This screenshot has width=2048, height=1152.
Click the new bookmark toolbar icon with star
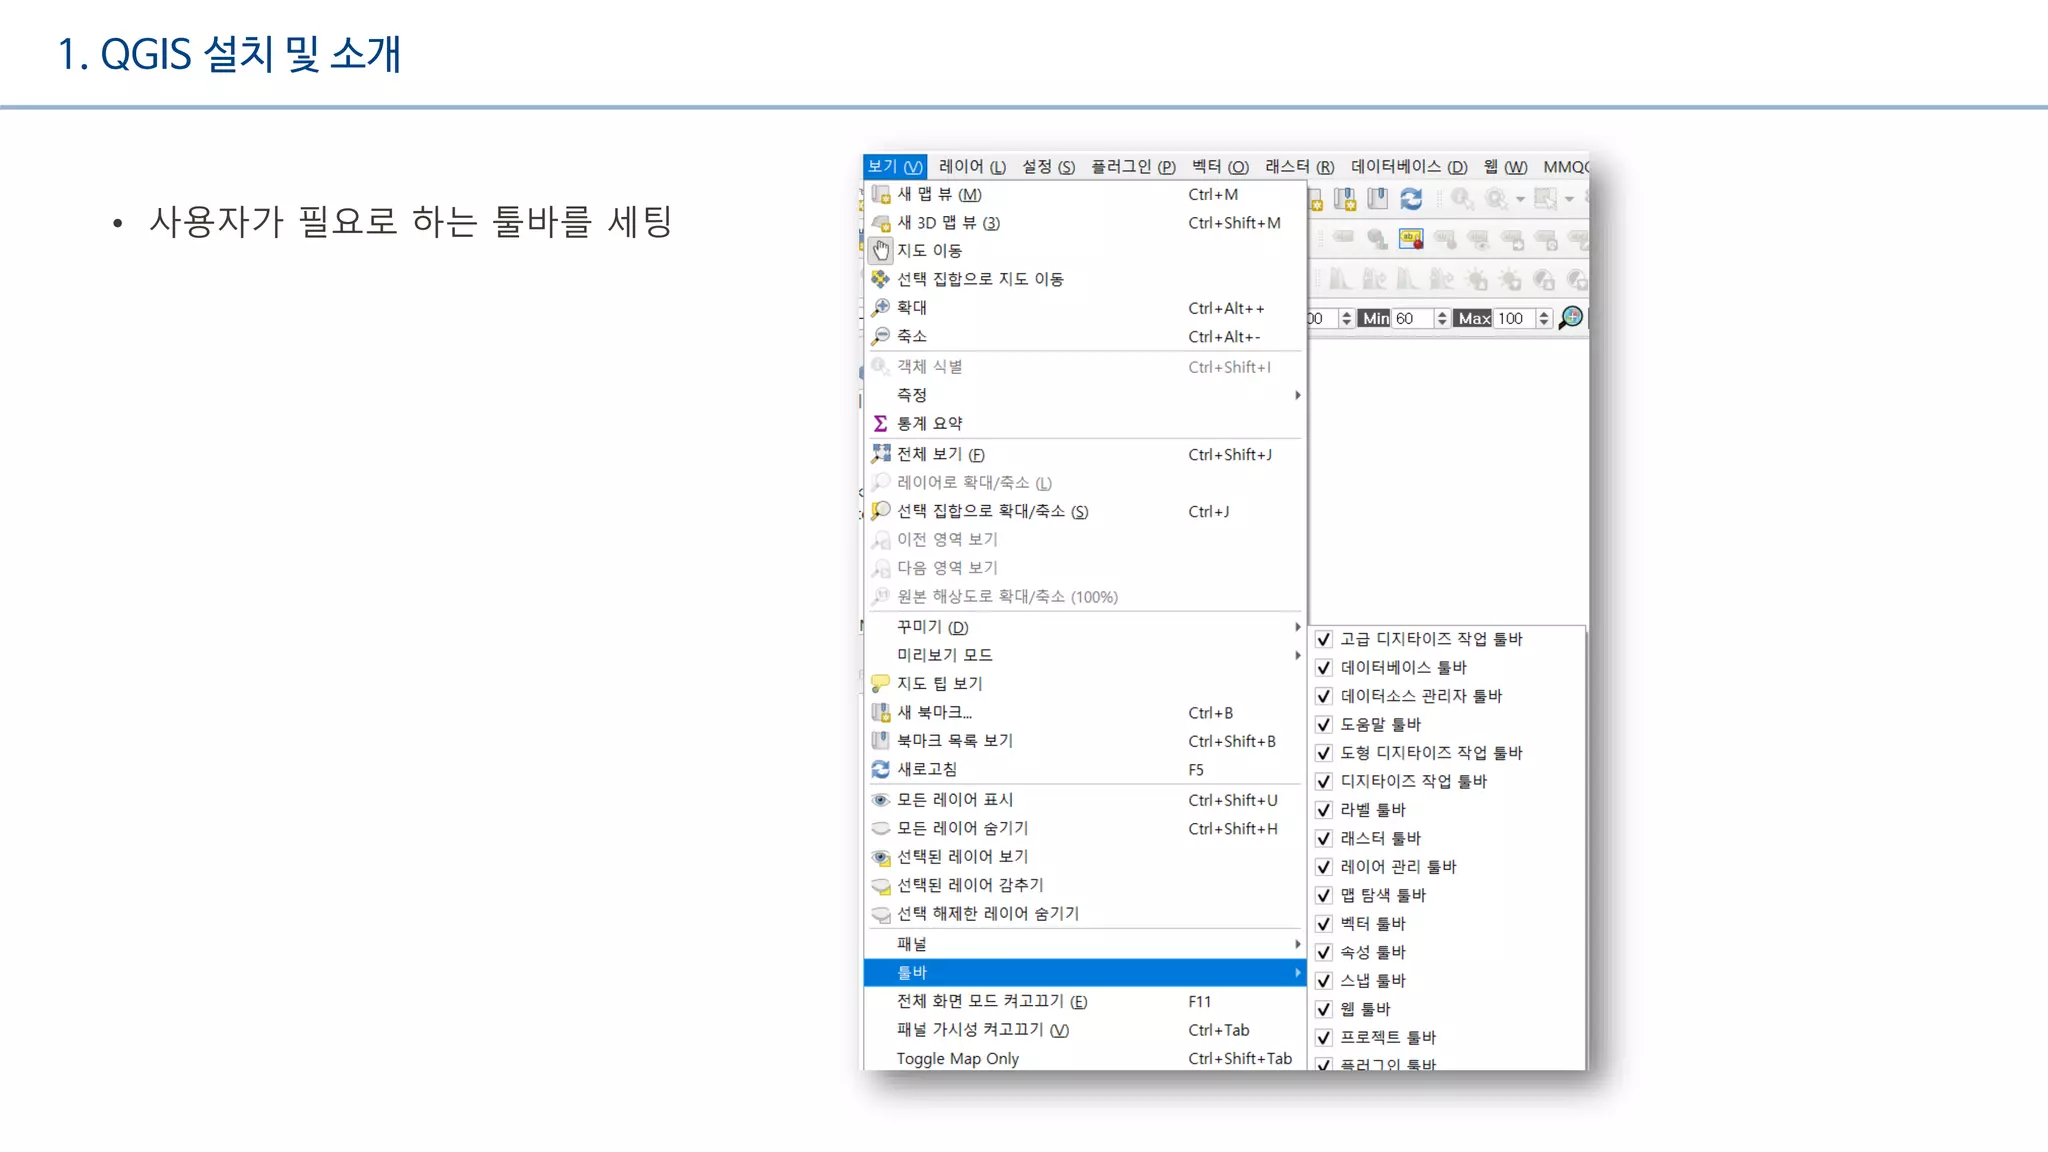1345,199
